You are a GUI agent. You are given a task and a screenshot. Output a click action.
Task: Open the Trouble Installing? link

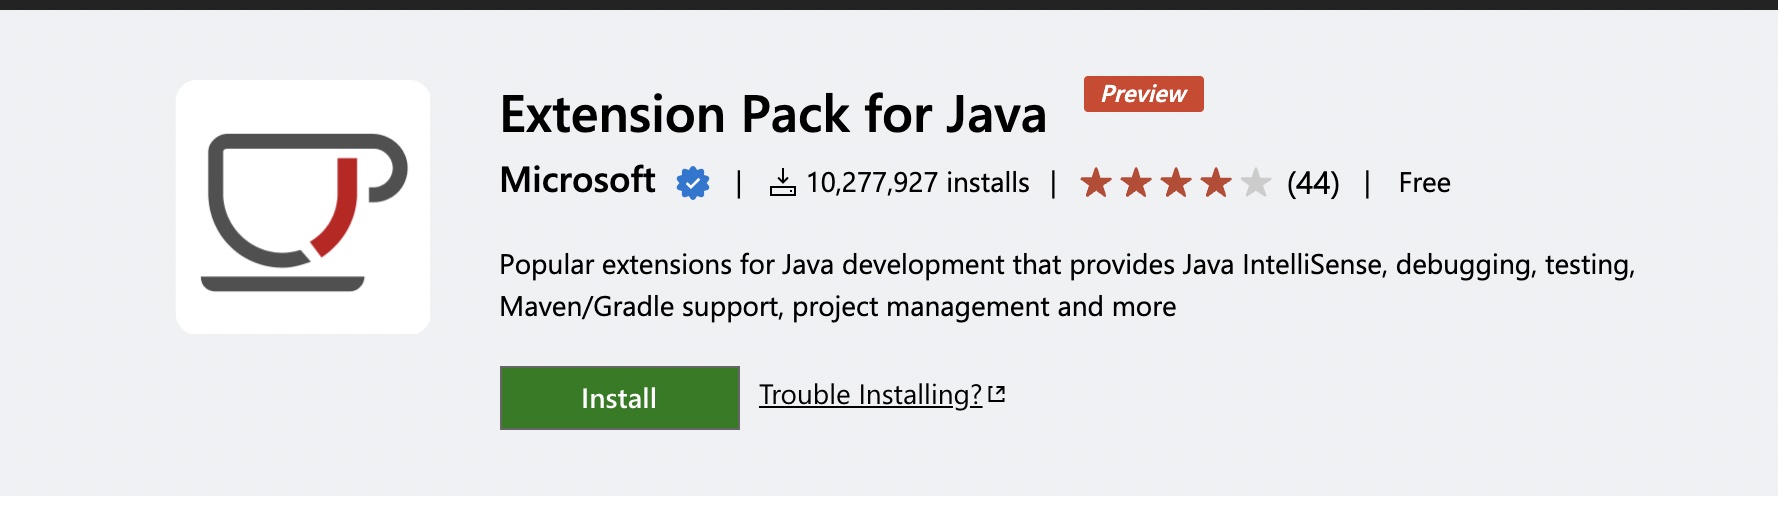pos(870,395)
